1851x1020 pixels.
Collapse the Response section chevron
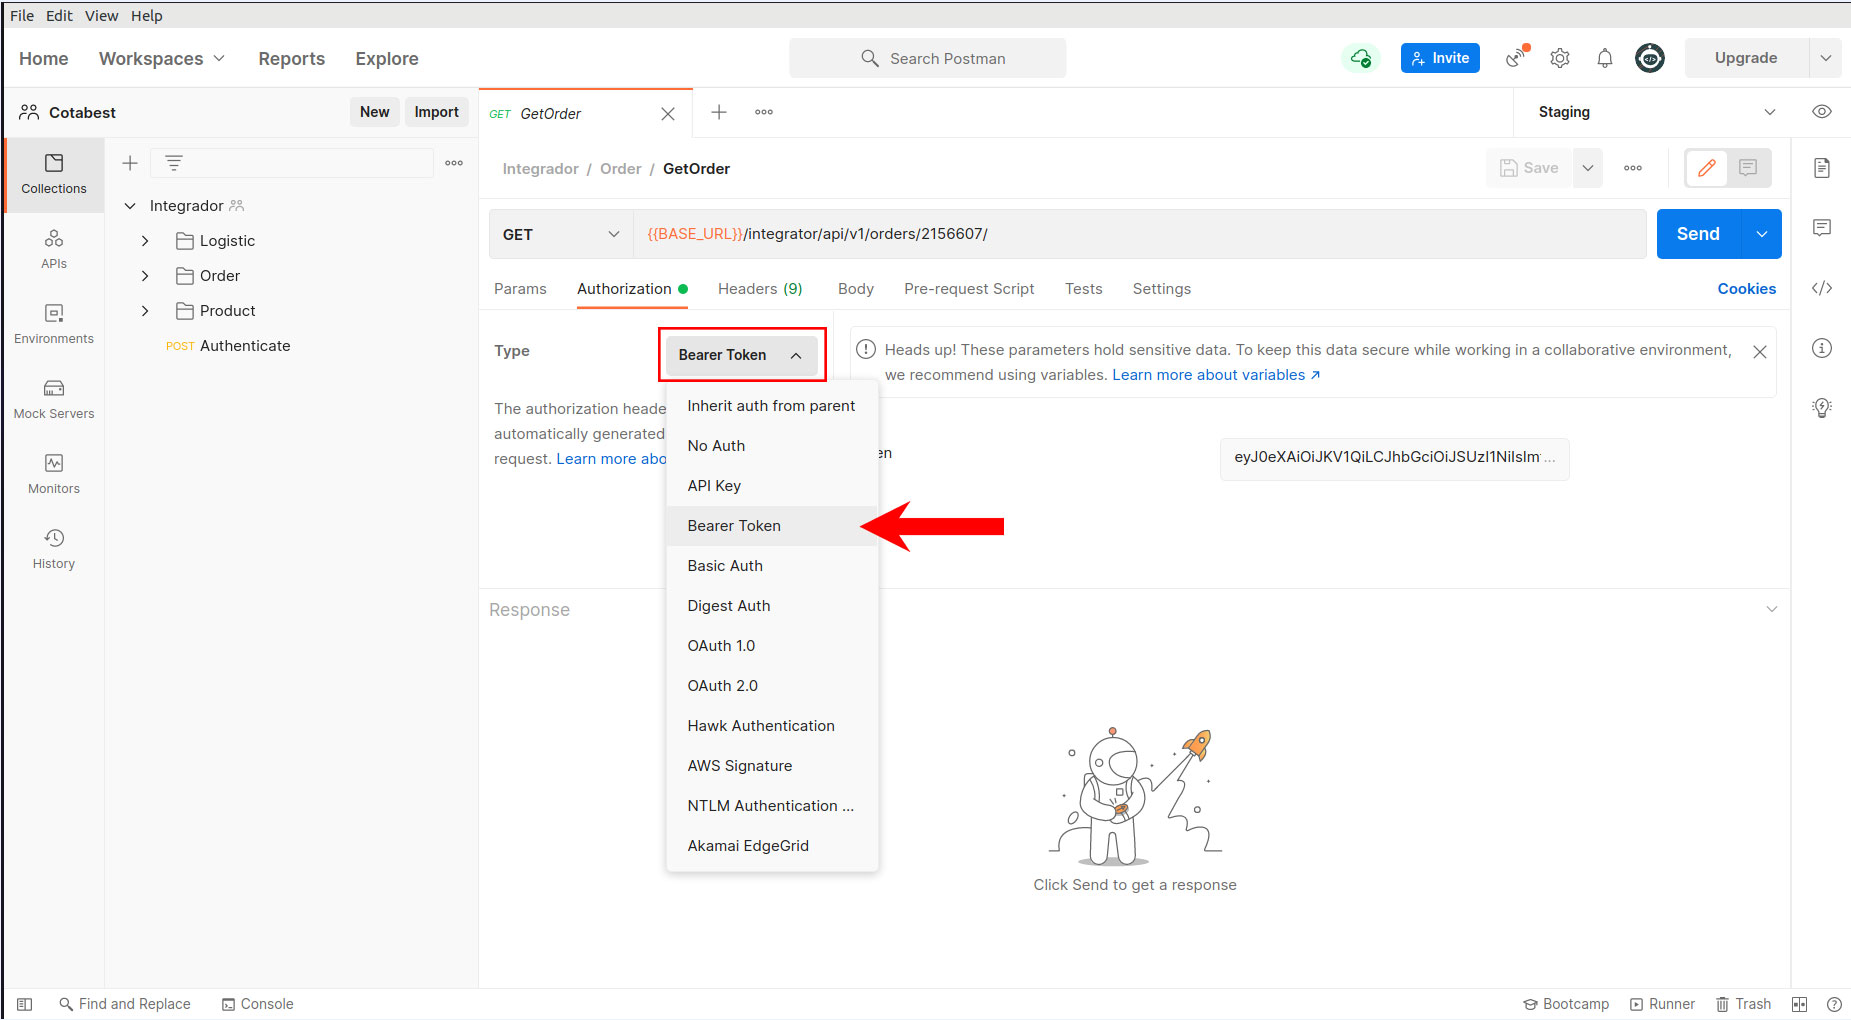pos(1772,609)
